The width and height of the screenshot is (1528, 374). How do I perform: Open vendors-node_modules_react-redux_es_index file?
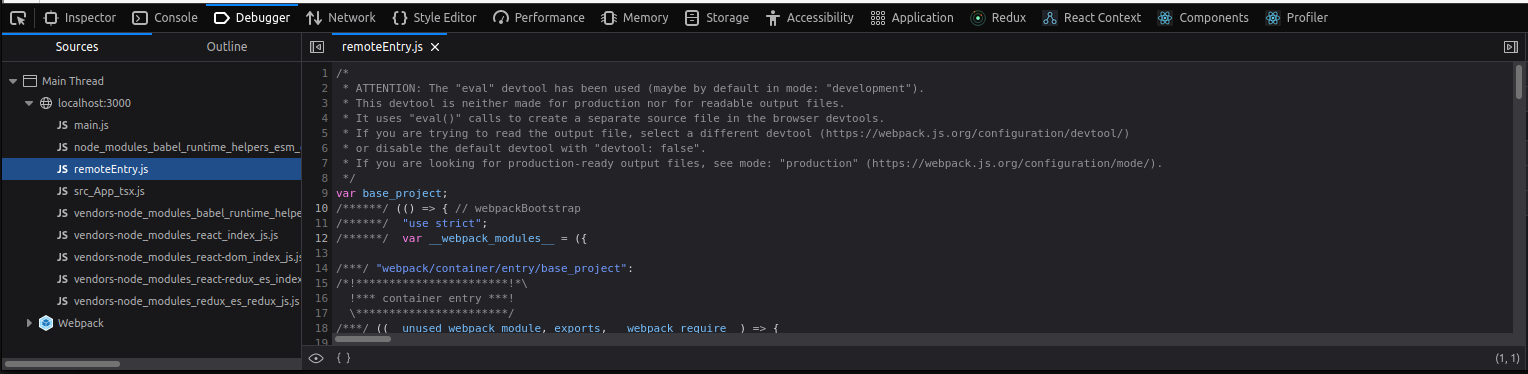click(x=187, y=279)
